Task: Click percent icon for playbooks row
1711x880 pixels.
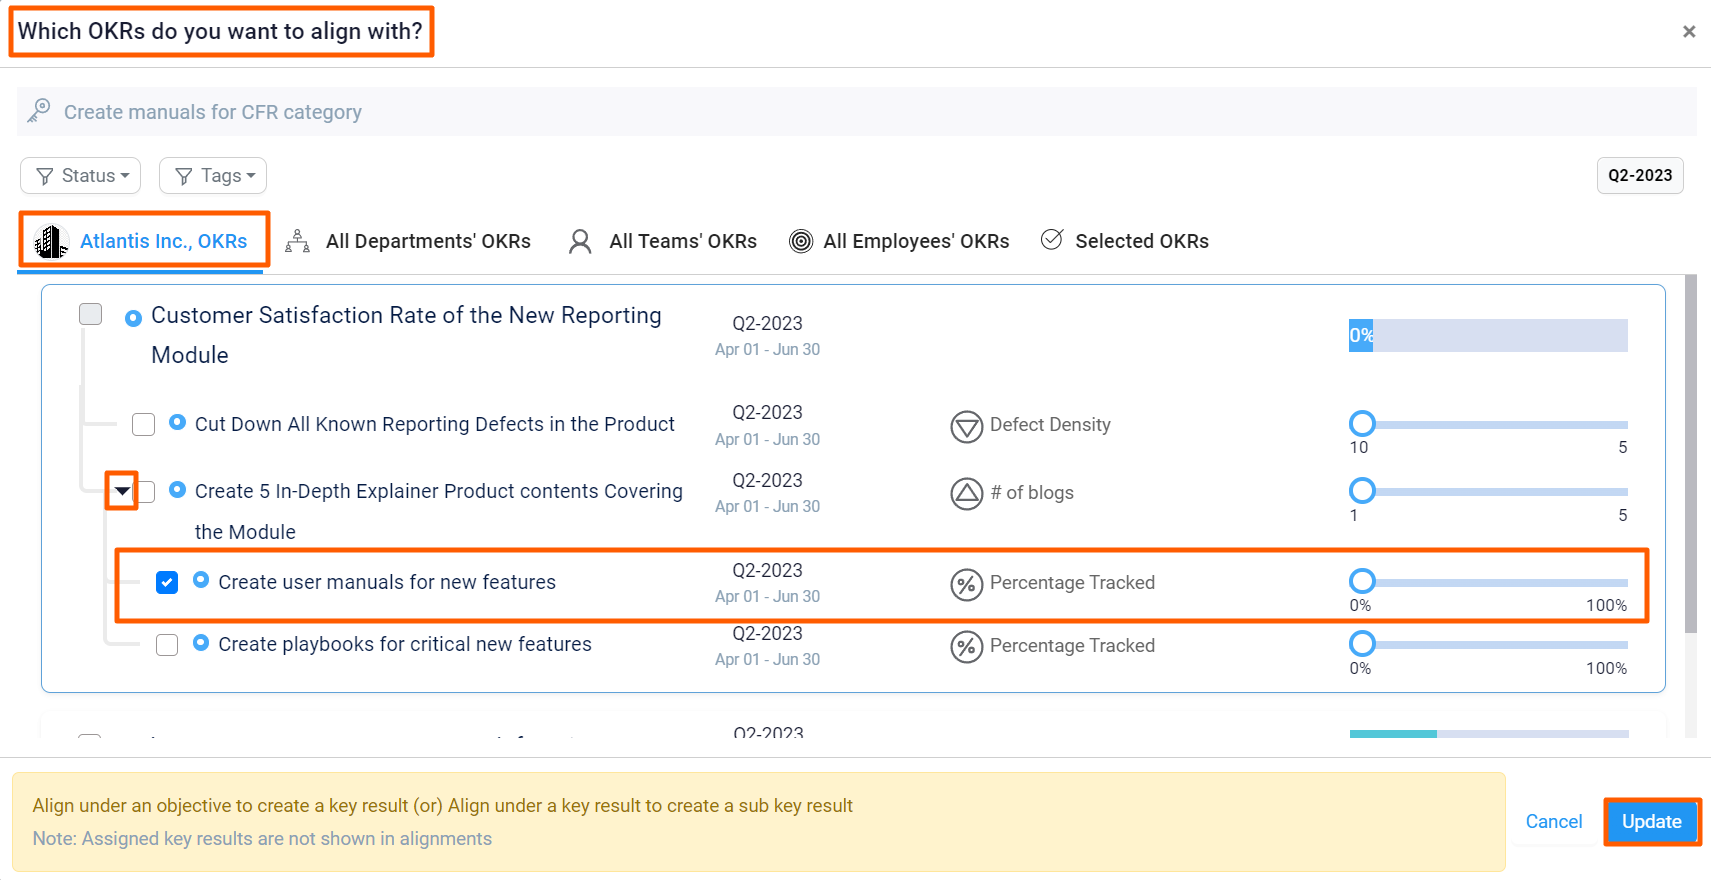Action: pos(966,647)
